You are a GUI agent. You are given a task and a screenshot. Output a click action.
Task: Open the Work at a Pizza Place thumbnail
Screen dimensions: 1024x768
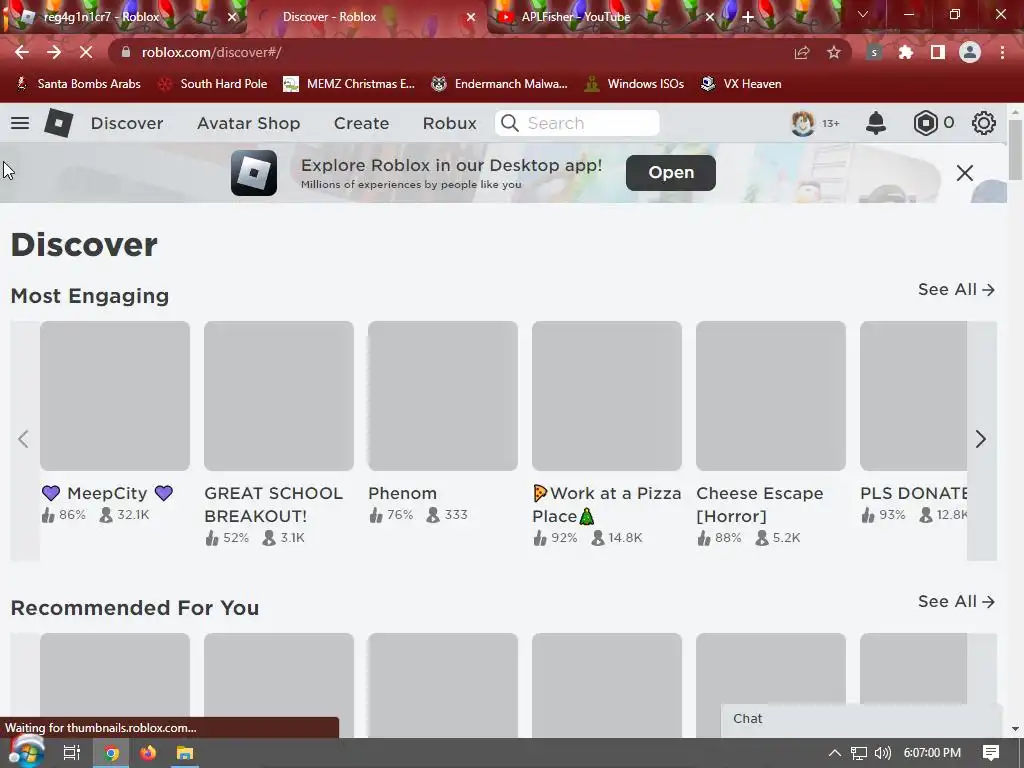pyautogui.click(x=607, y=395)
